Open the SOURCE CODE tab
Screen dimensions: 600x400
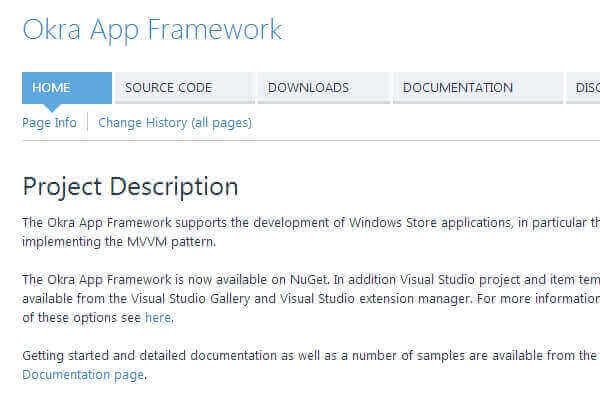pyautogui.click(x=168, y=88)
